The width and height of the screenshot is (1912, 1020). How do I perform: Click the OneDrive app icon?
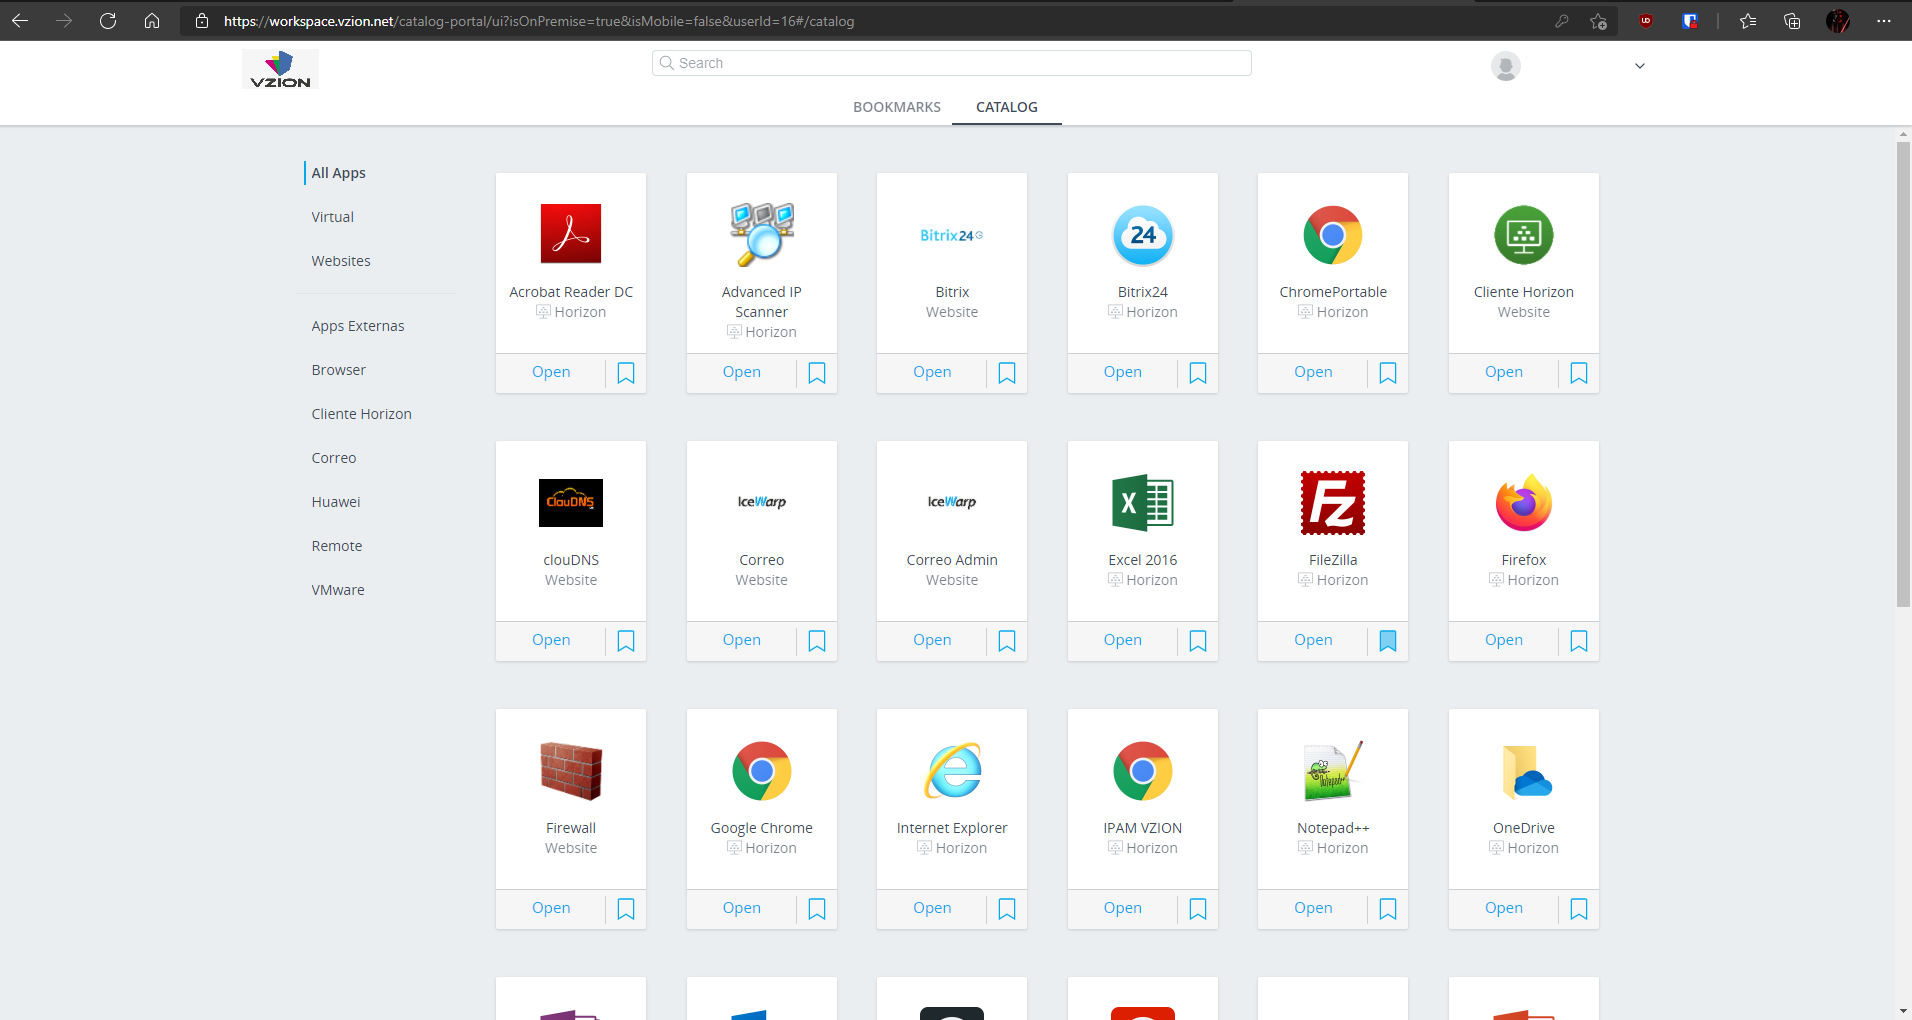(x=1526, y=771)
